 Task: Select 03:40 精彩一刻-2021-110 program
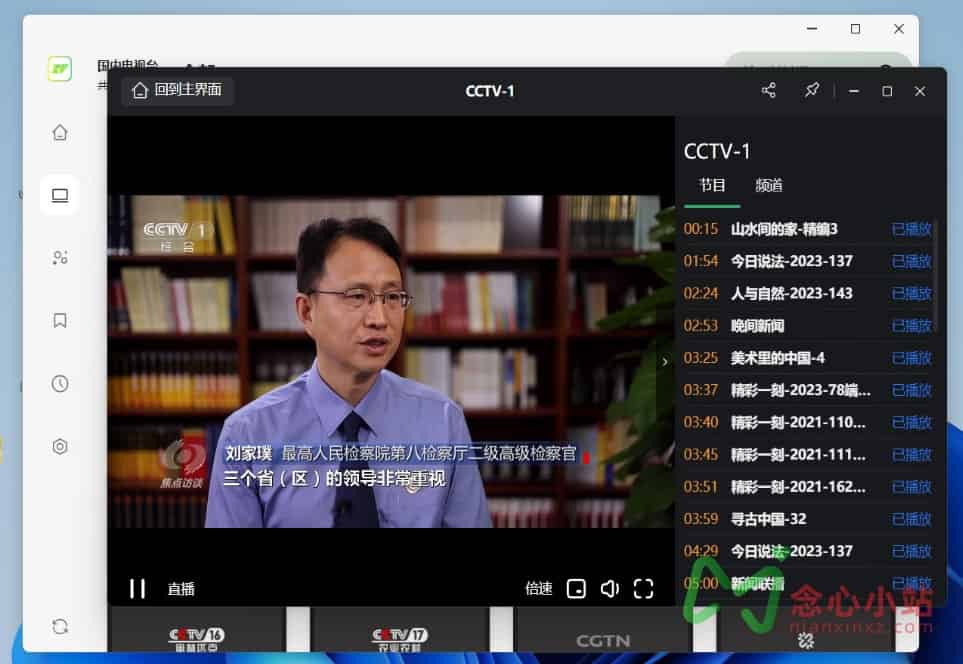tap(808, 422)
